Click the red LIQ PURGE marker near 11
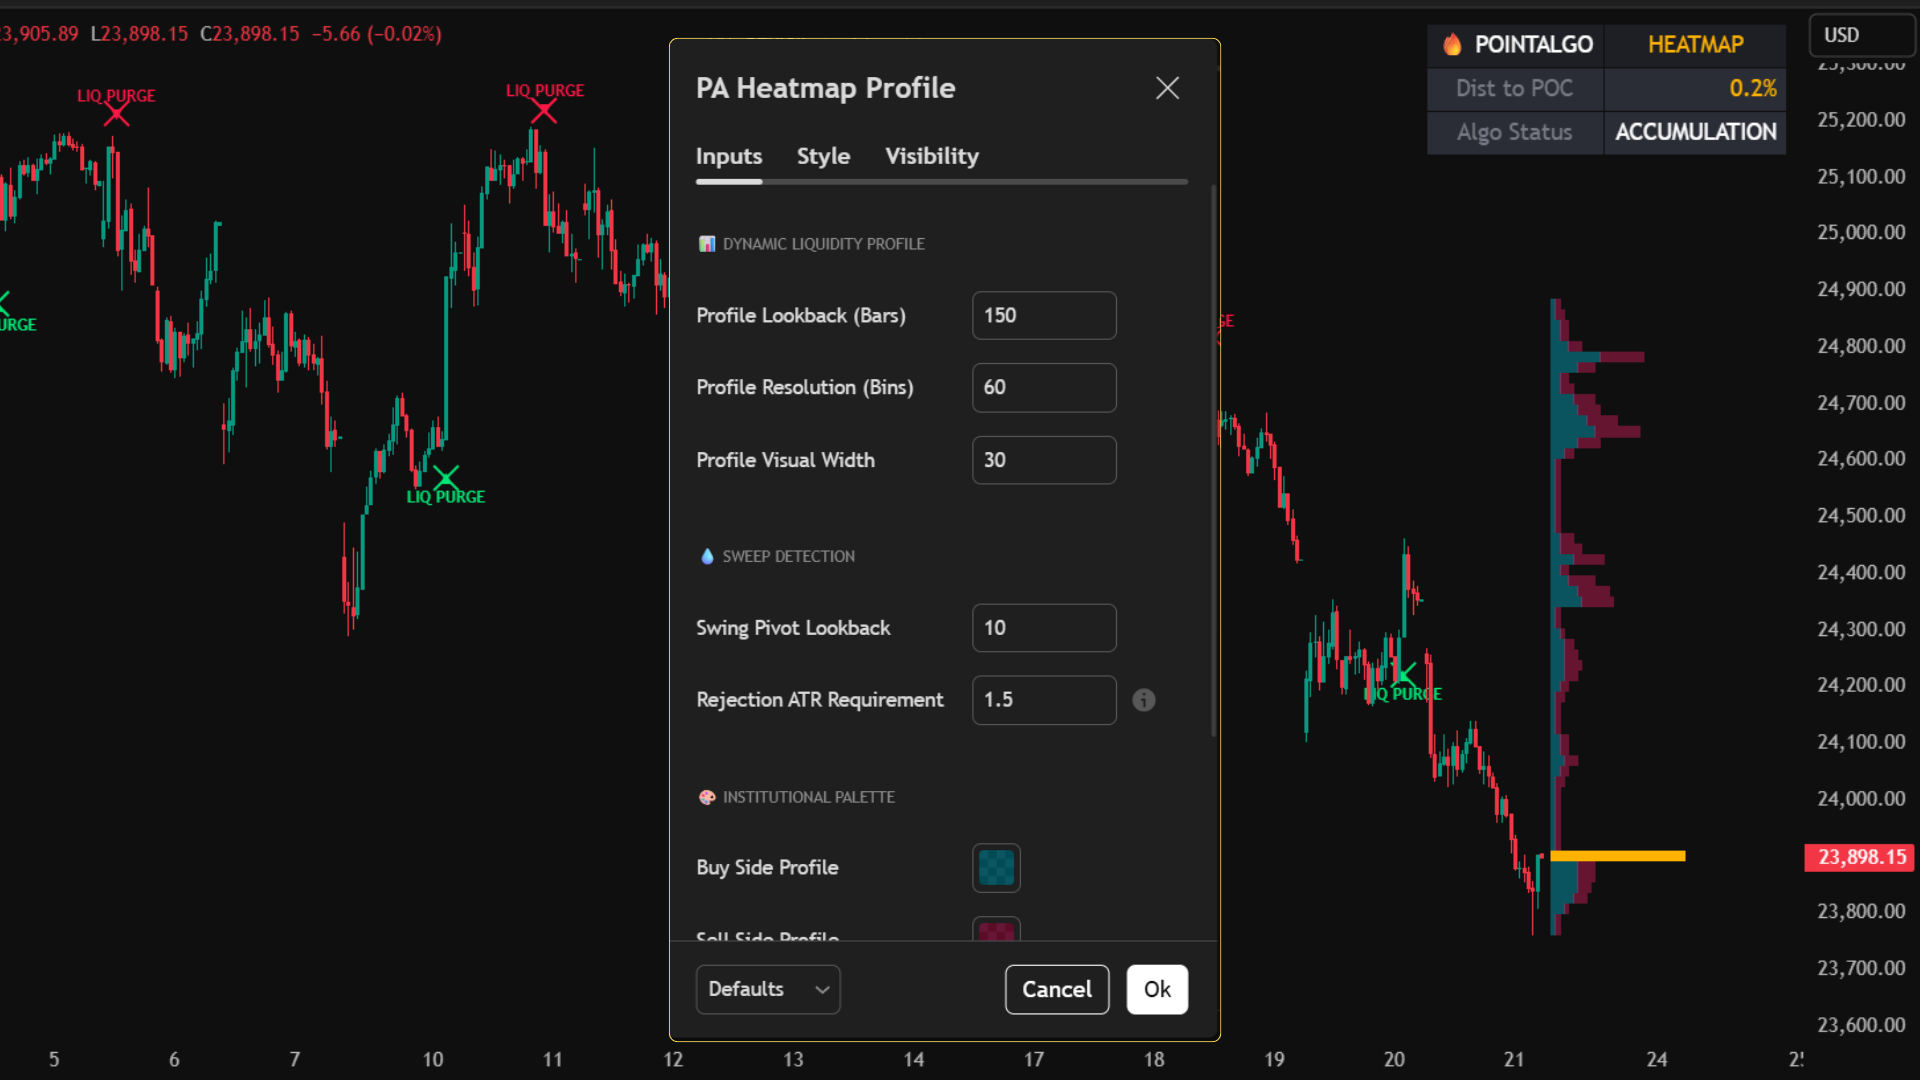Viewport: 1920px width, 1080px height. coord(543,111)
